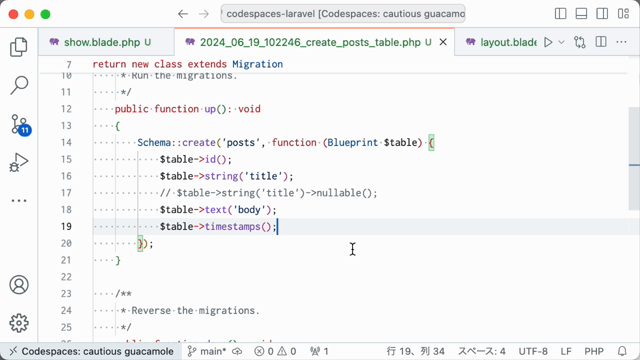Viewport: 640px width, 360px height.
Task: Select encoding via UTF-8 status item
Action: [x=533, y=351]
